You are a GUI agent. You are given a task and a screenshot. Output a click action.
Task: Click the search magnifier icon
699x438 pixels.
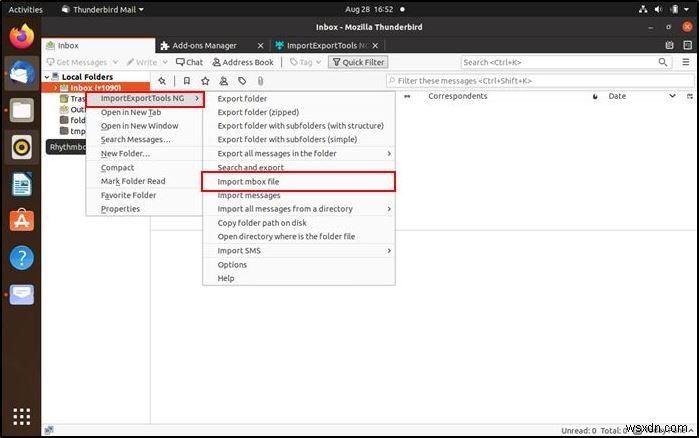point(663,62)
